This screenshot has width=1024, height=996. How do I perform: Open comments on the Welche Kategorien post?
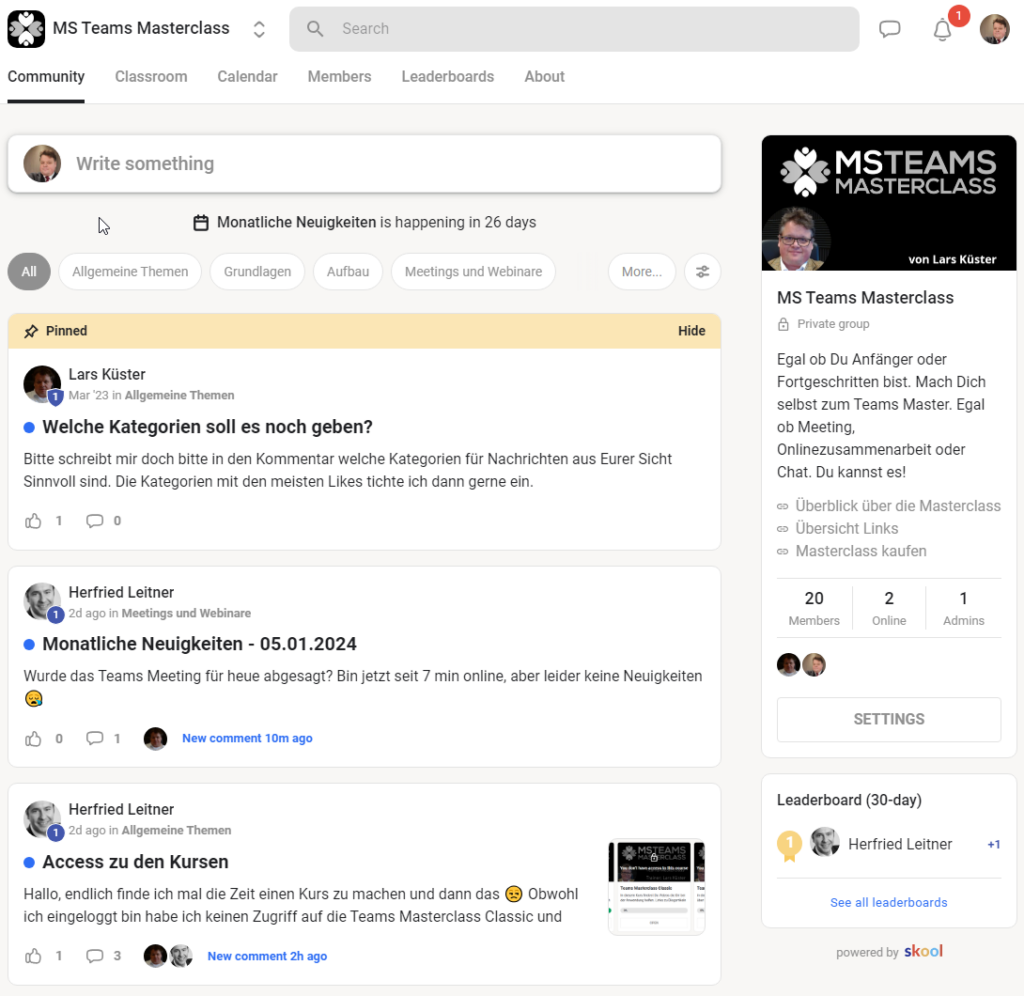point(95,521)
